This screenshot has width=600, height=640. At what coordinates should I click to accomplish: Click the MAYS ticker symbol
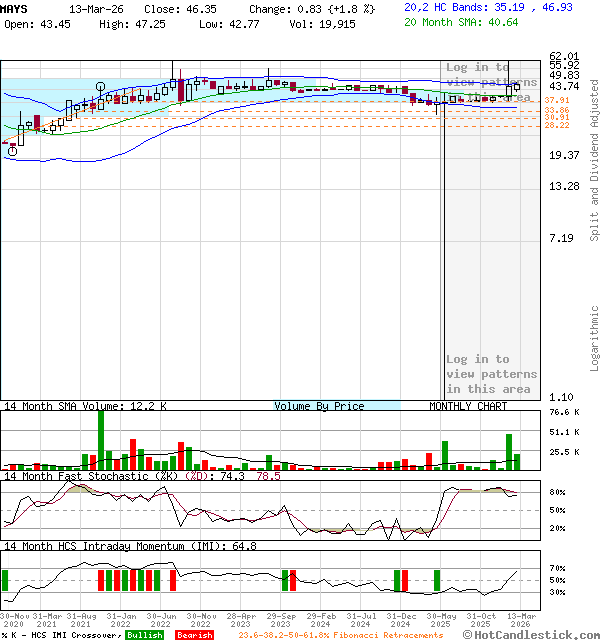pos(15,8)
